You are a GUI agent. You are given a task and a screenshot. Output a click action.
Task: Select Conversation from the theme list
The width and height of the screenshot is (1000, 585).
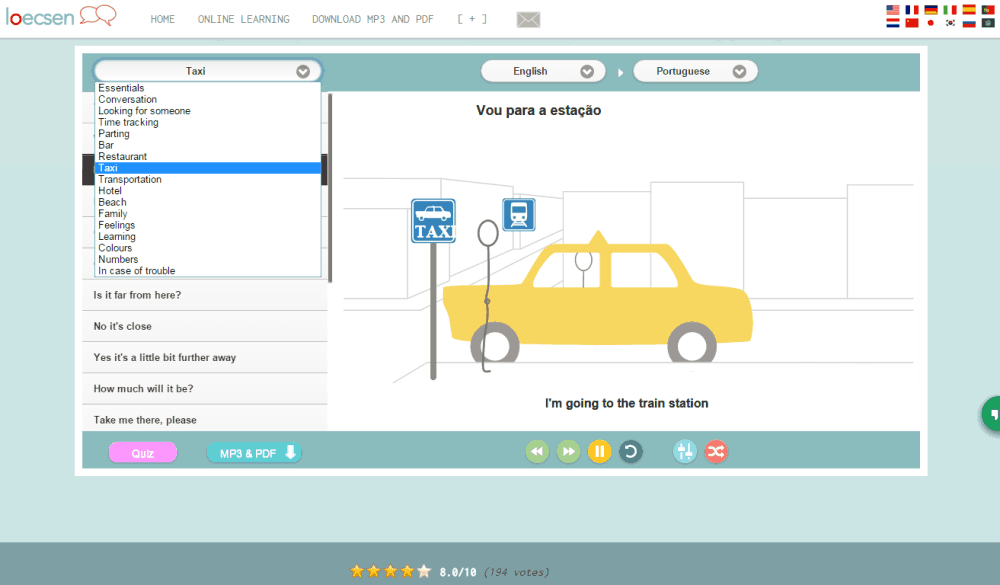(x=208, y=100)
